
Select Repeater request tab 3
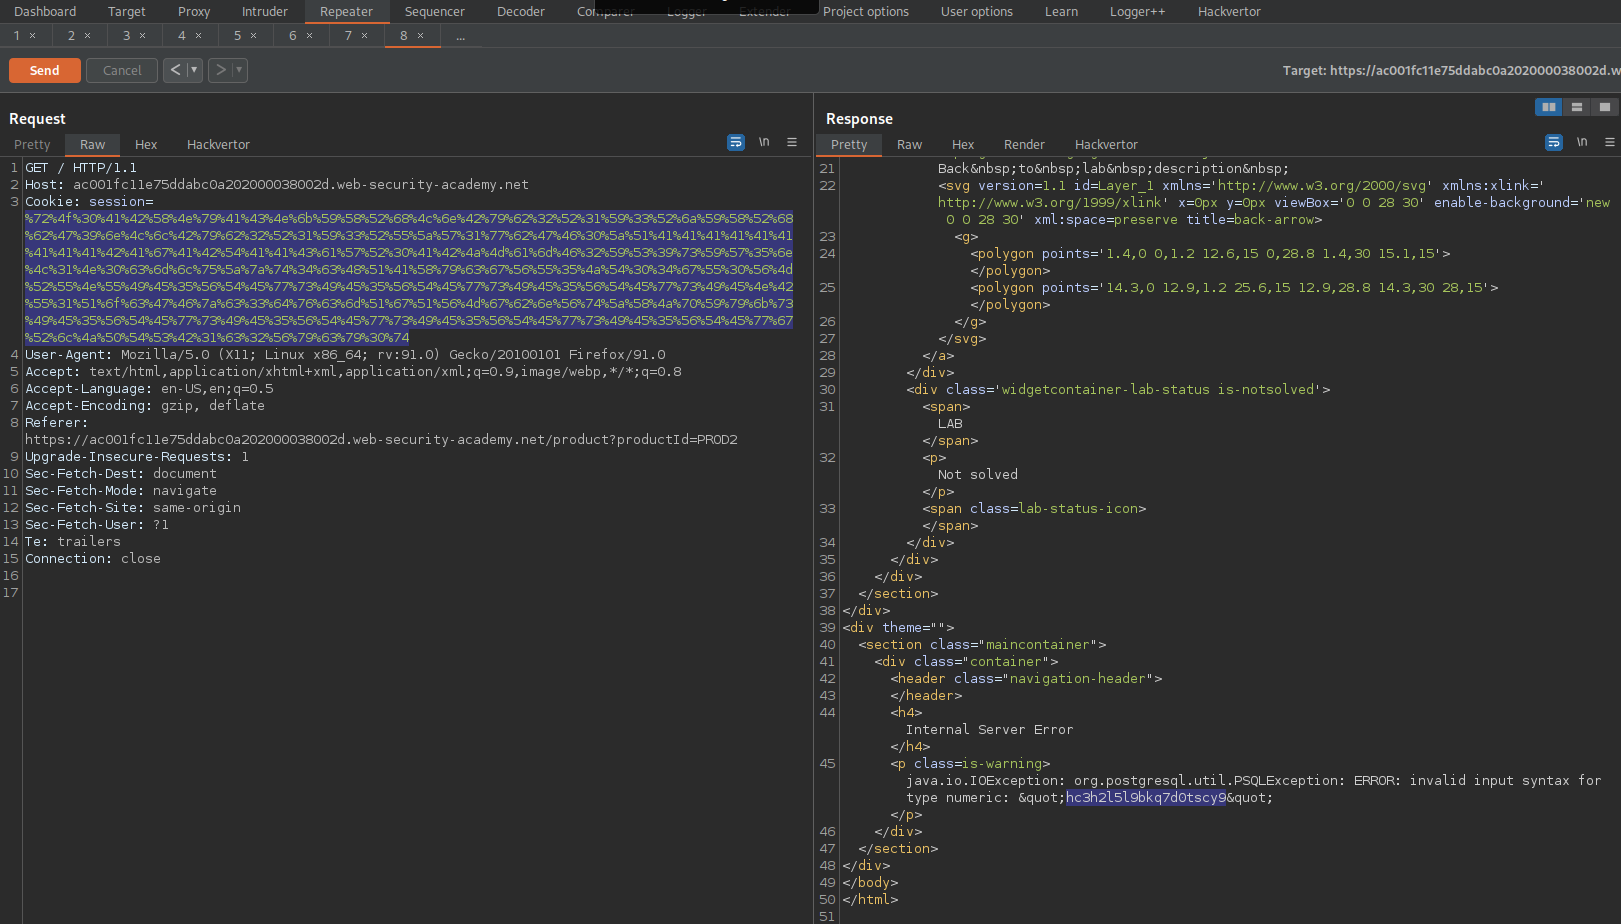[127, 36]
